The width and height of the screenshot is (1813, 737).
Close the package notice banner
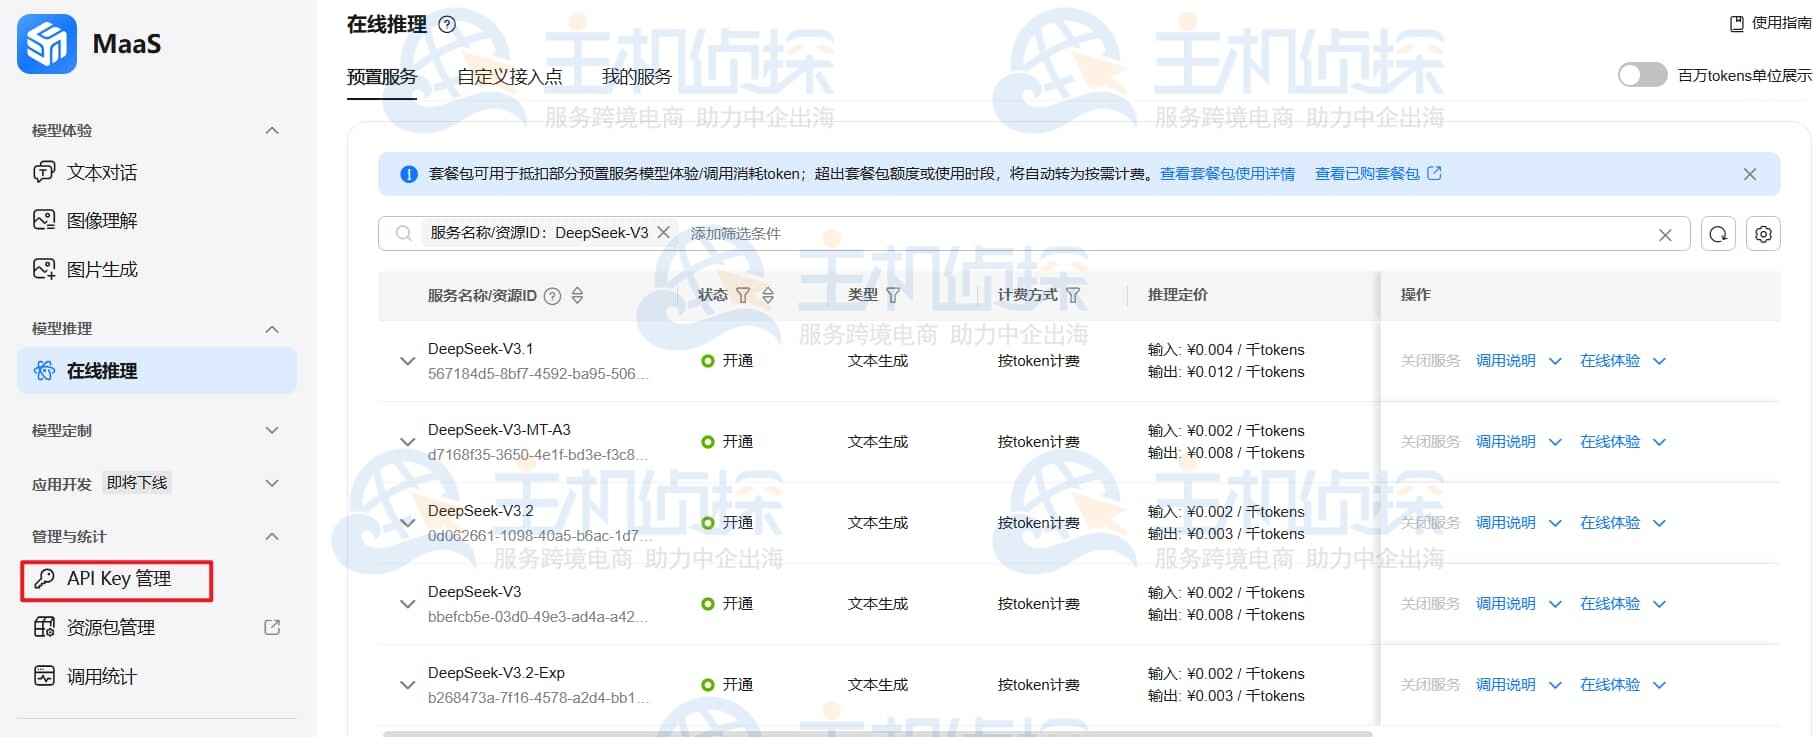click(x=1750, y=174)
